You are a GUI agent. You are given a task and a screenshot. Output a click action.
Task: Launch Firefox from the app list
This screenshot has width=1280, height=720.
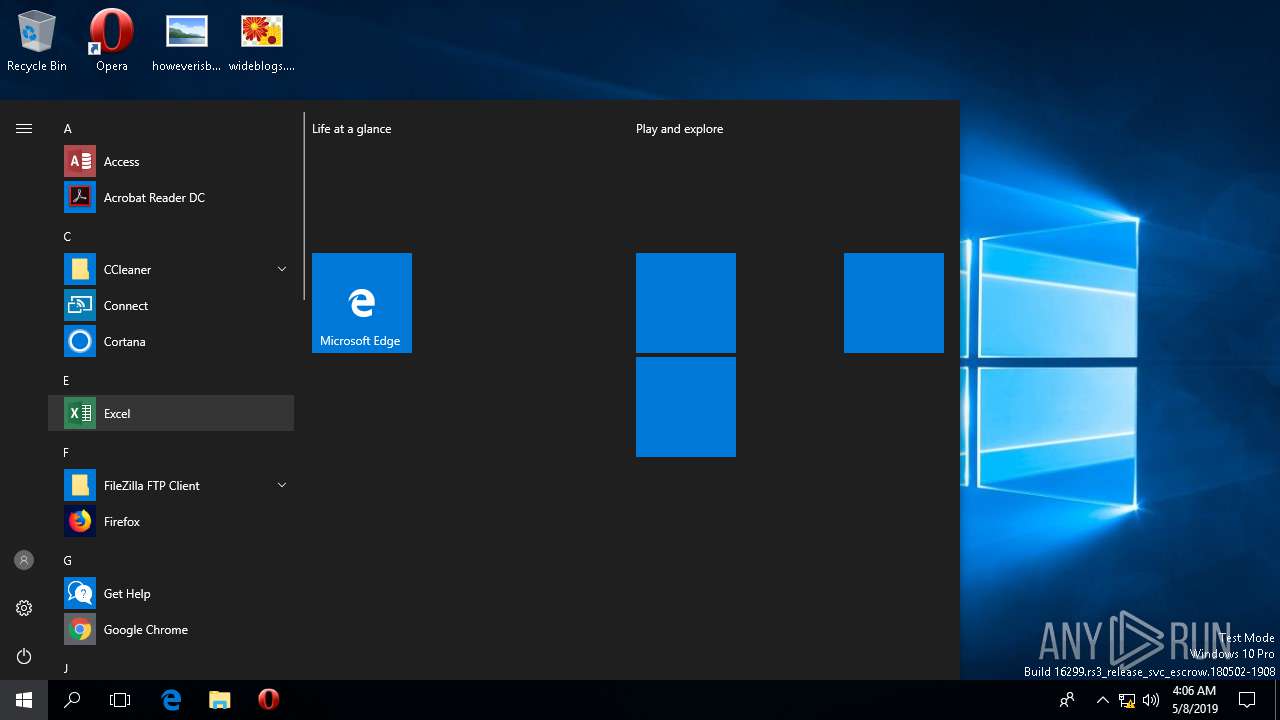[x=171, y=521]
